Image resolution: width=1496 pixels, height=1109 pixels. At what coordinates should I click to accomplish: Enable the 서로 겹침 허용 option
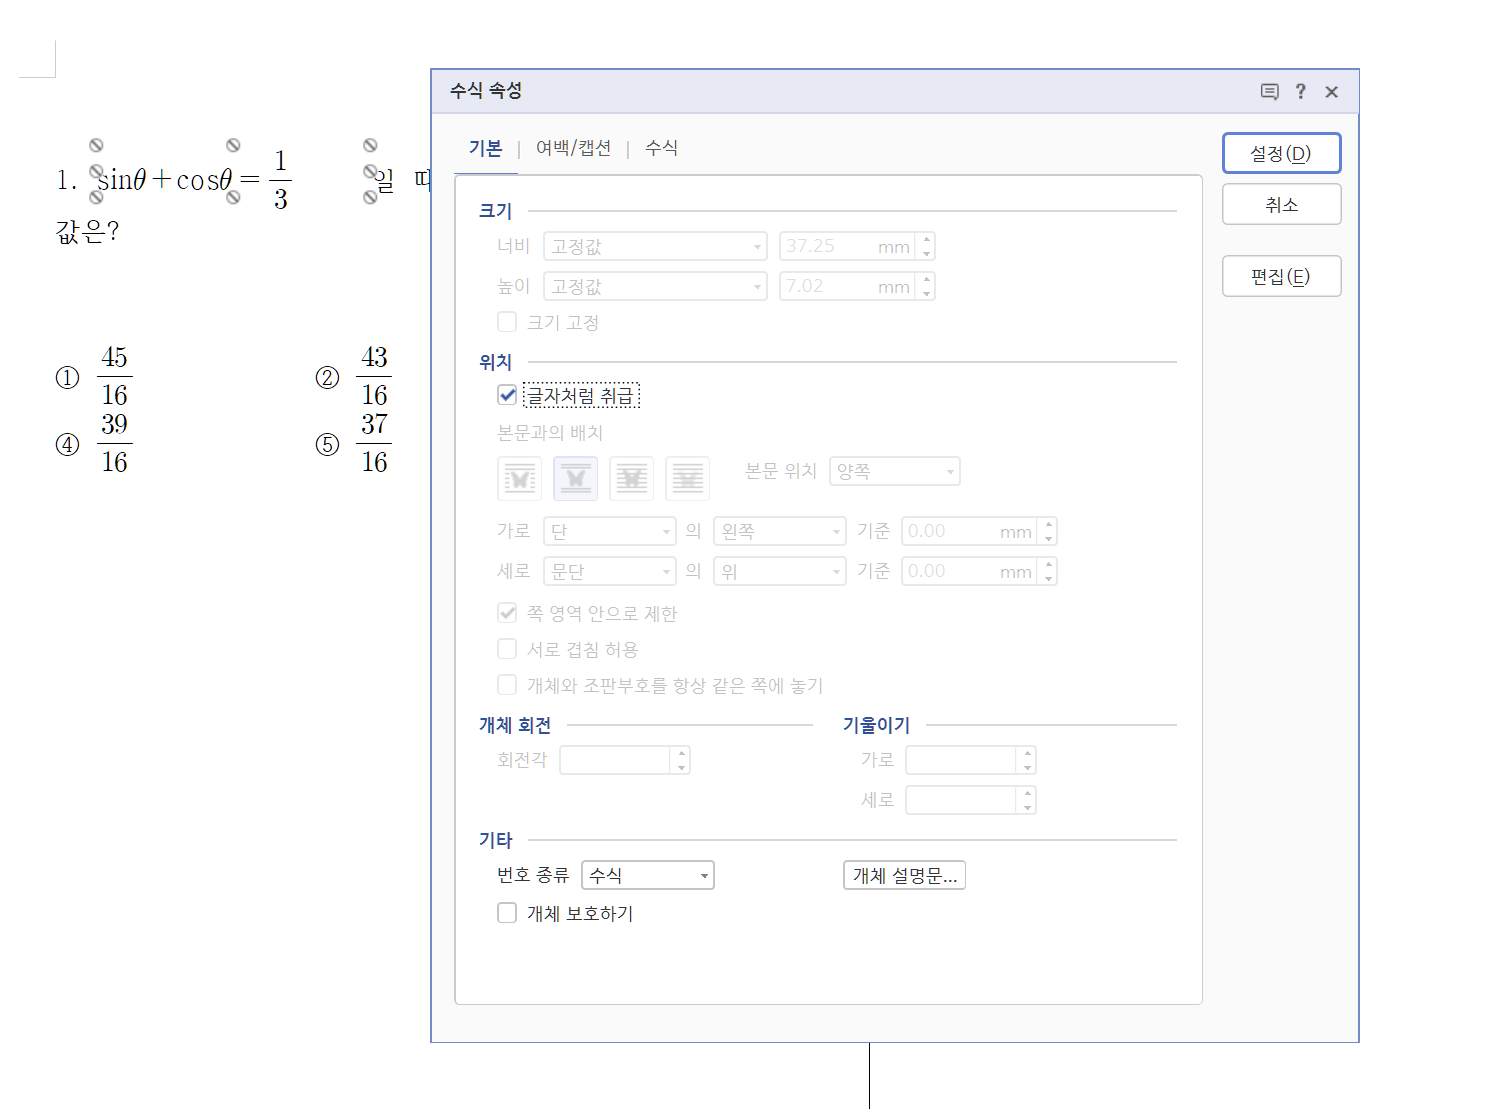point(507,648)
